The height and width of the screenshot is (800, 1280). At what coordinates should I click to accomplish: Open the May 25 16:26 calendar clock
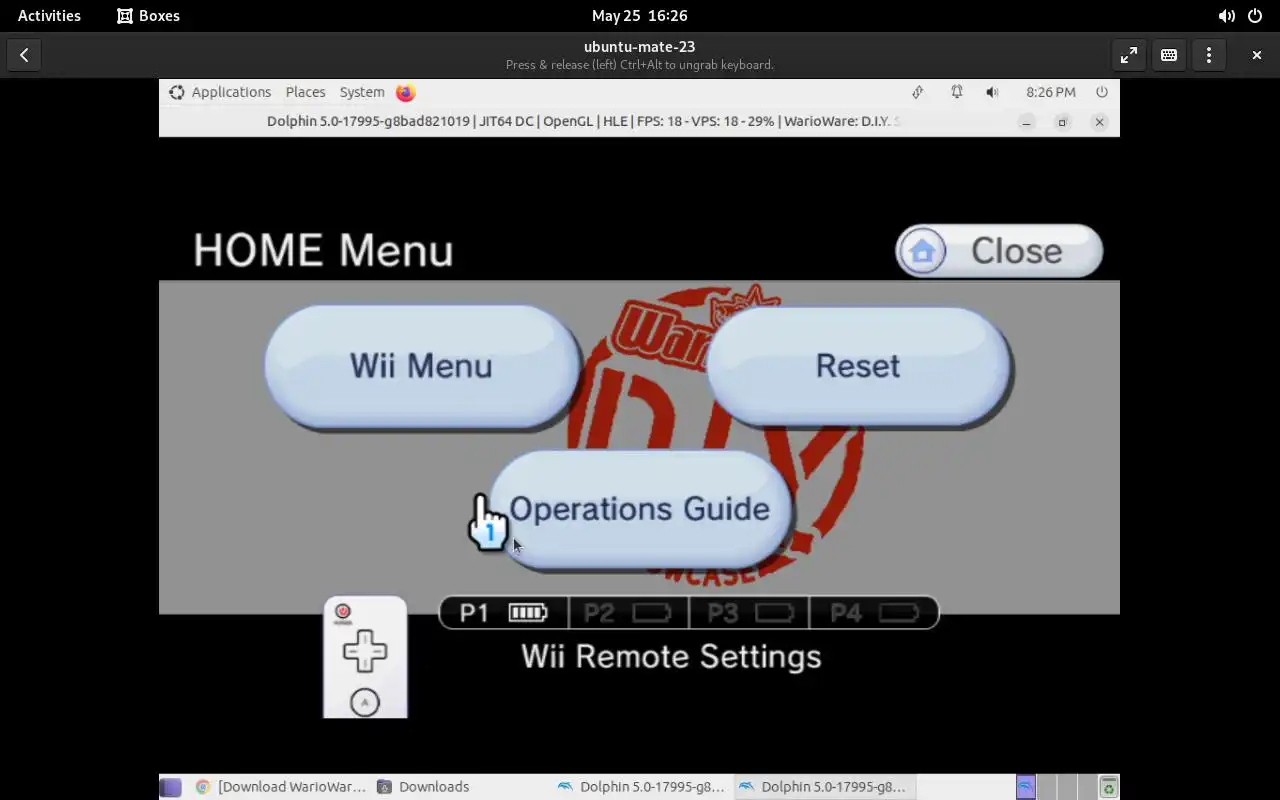pos(639,16)
